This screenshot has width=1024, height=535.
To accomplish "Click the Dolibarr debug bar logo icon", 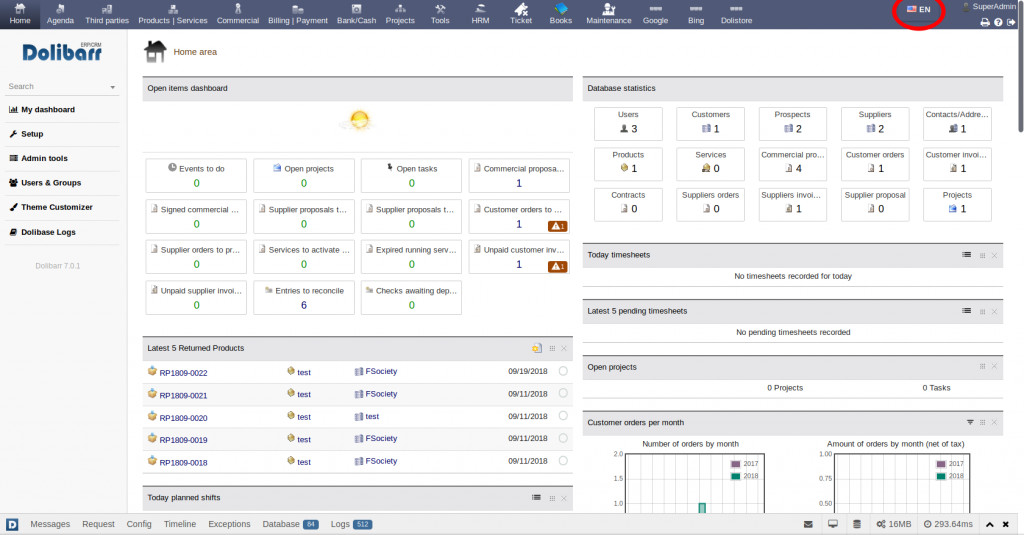I will click(x=12, y=524).
